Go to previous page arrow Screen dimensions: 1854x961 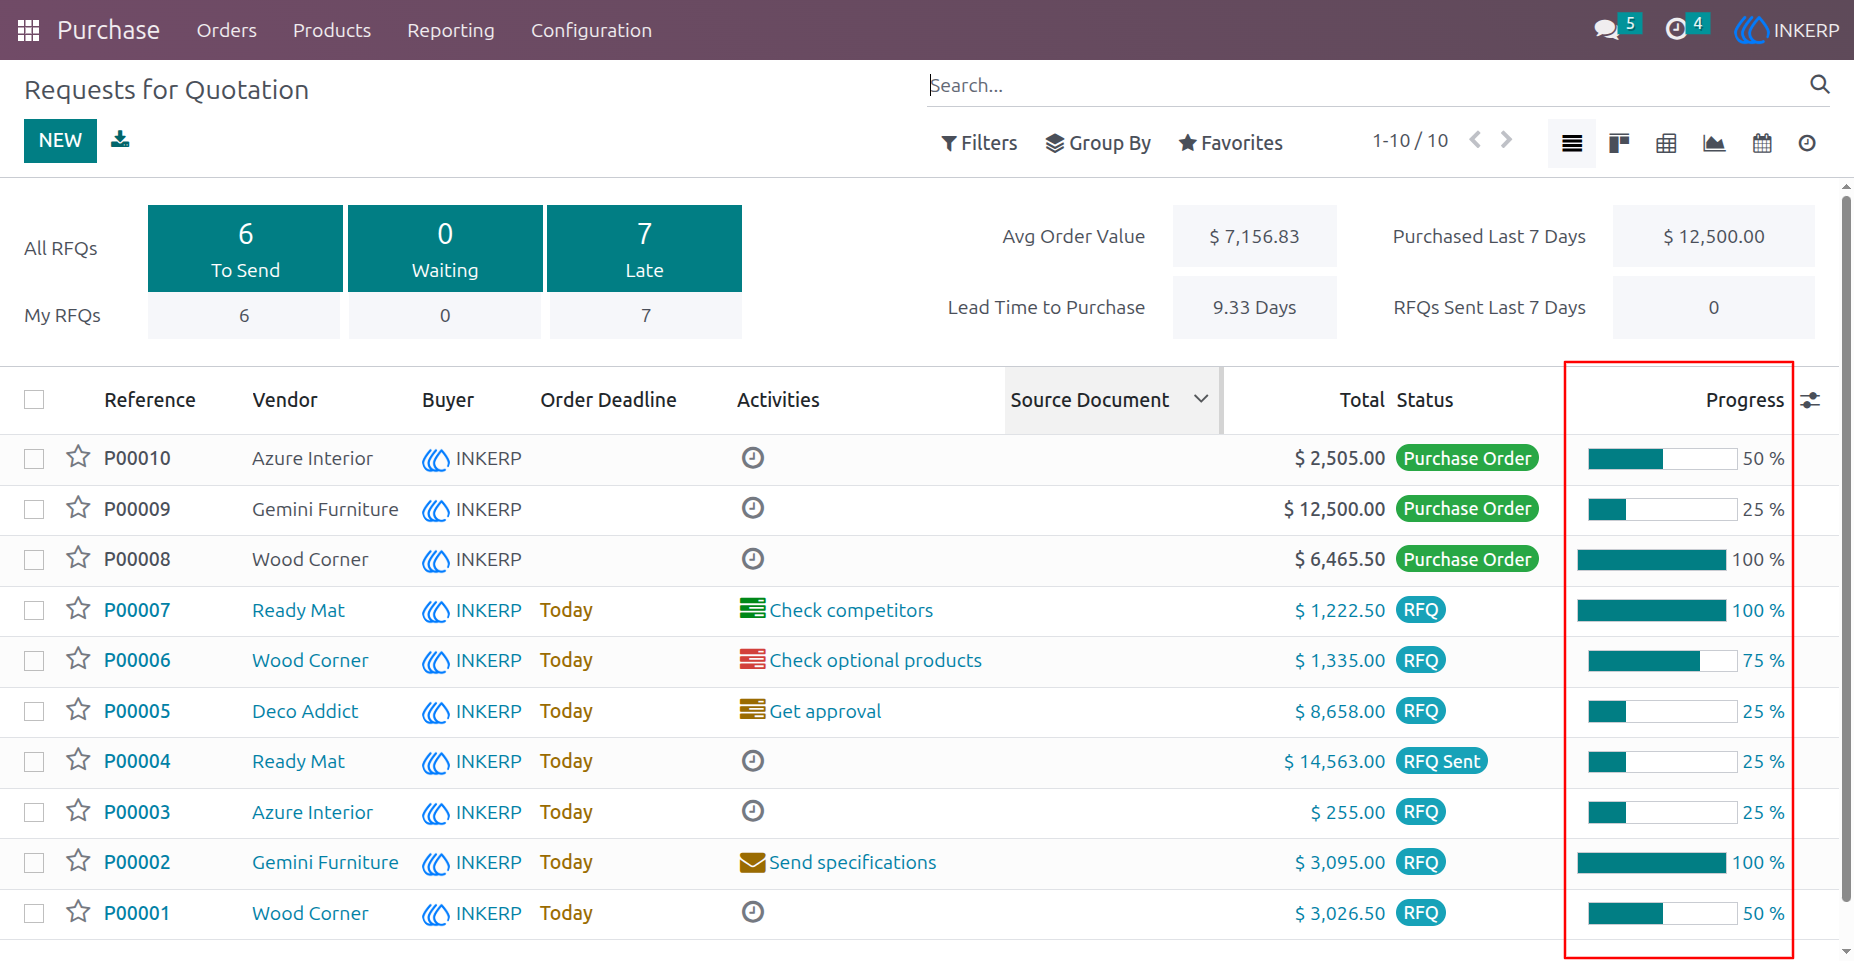coord(1475,140)
